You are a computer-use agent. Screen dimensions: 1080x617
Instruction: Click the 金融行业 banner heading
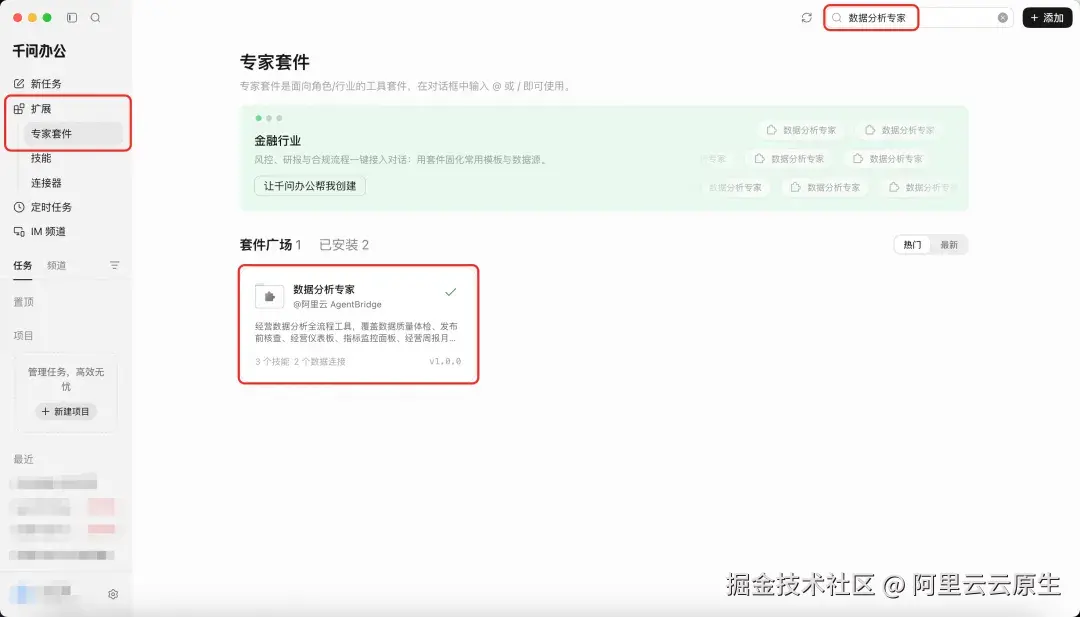[278, 140]
